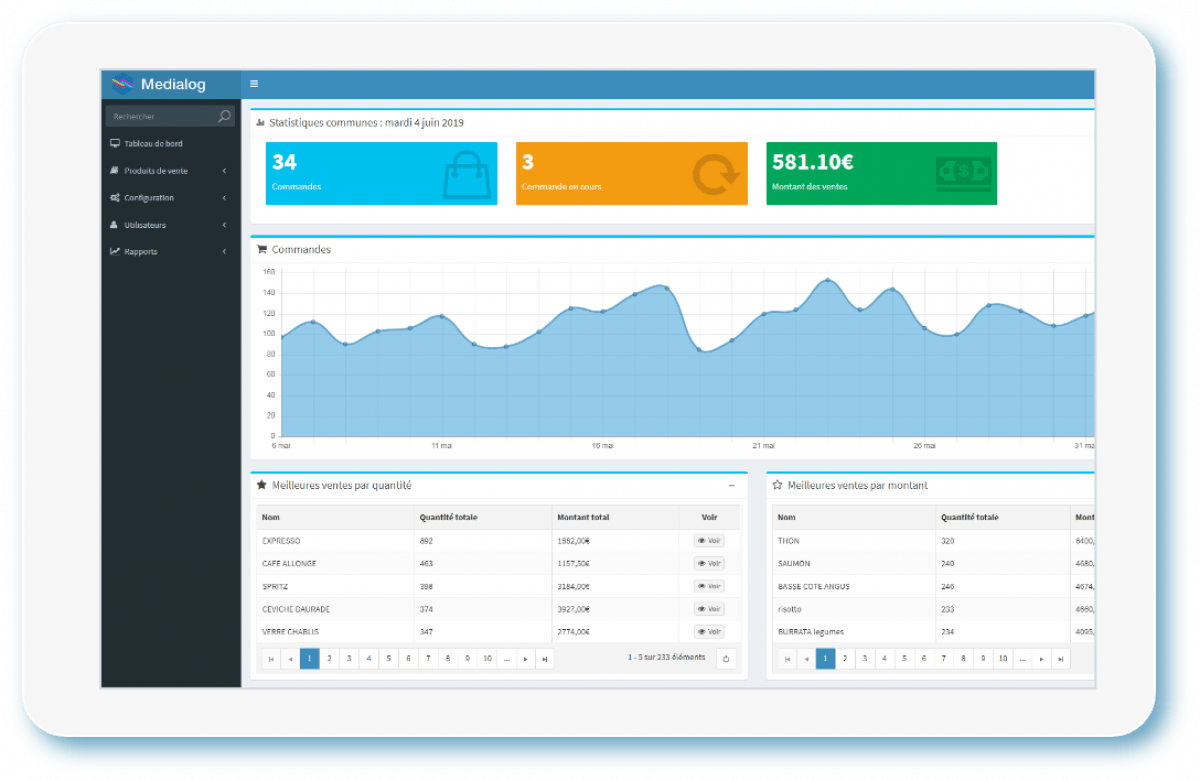
Task: Click the refresh icon on Commande en cours card
Action: 714,174
